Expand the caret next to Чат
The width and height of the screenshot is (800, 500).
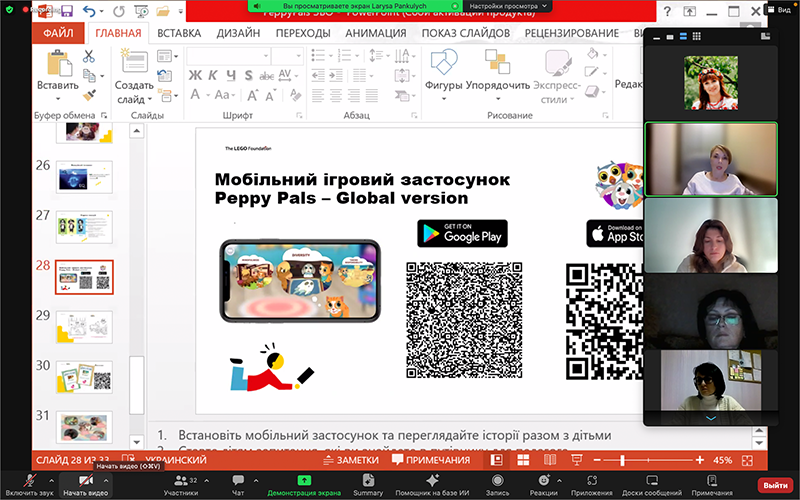pos(256,480)
